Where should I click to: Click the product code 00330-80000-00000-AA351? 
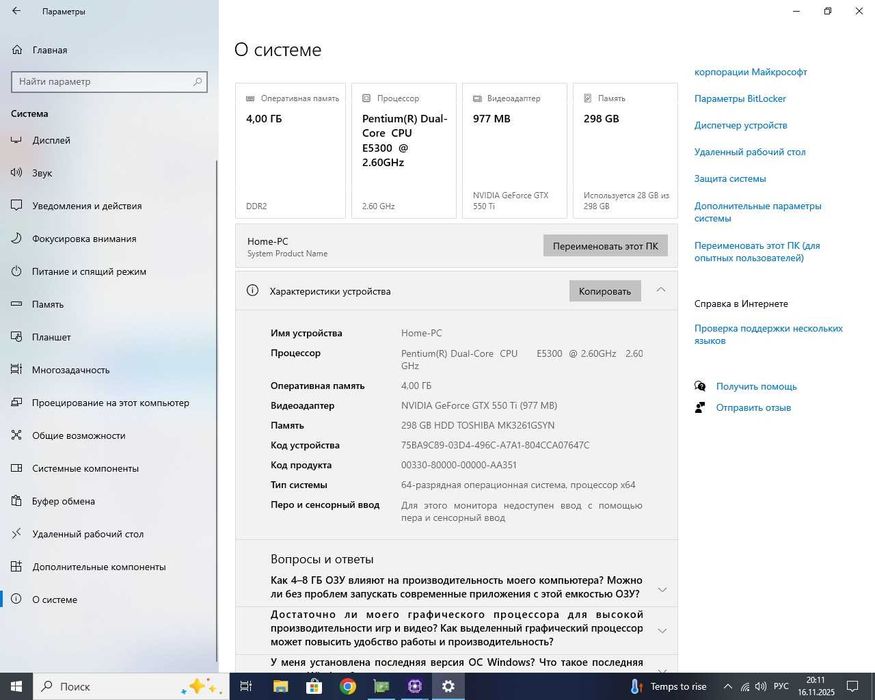pos(459,464)
